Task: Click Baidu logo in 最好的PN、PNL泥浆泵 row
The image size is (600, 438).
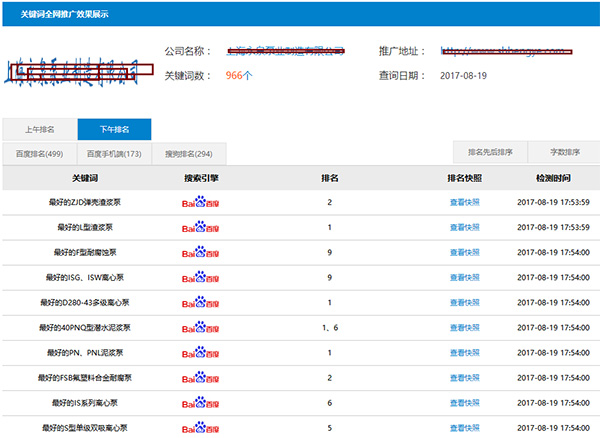Action: (200, 352)
